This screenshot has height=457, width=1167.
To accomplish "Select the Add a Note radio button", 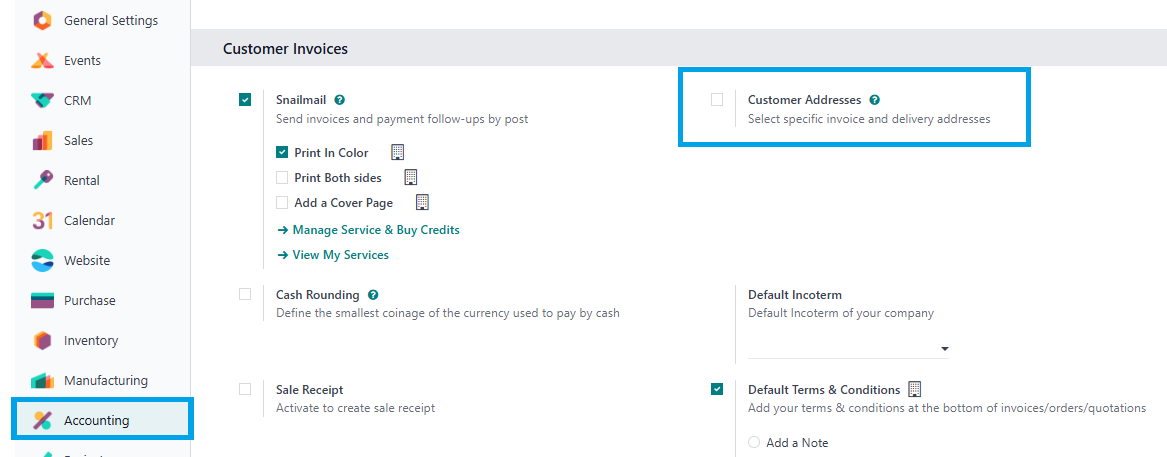I will pos(755,443).
